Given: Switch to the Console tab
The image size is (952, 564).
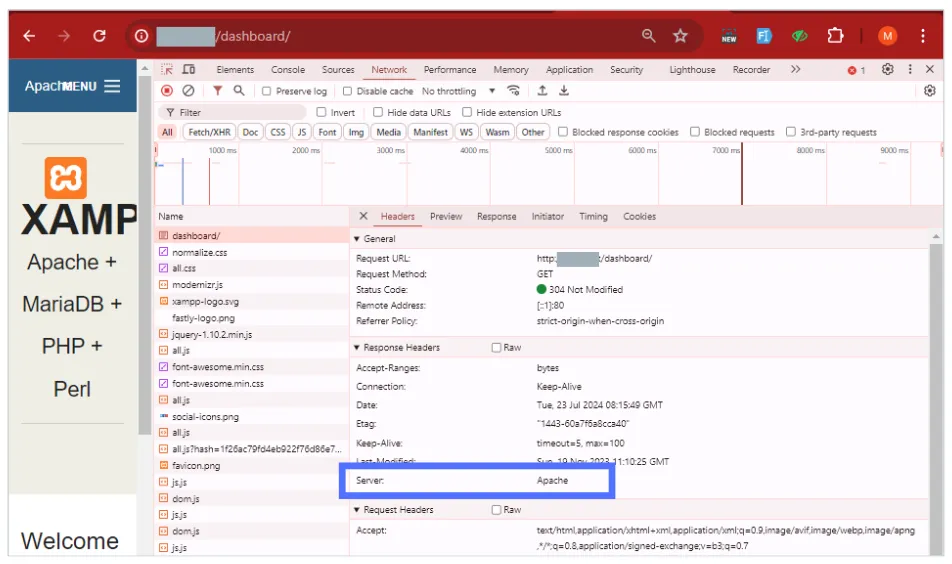Looking at the screenshot, I should (x=288, y=70).
